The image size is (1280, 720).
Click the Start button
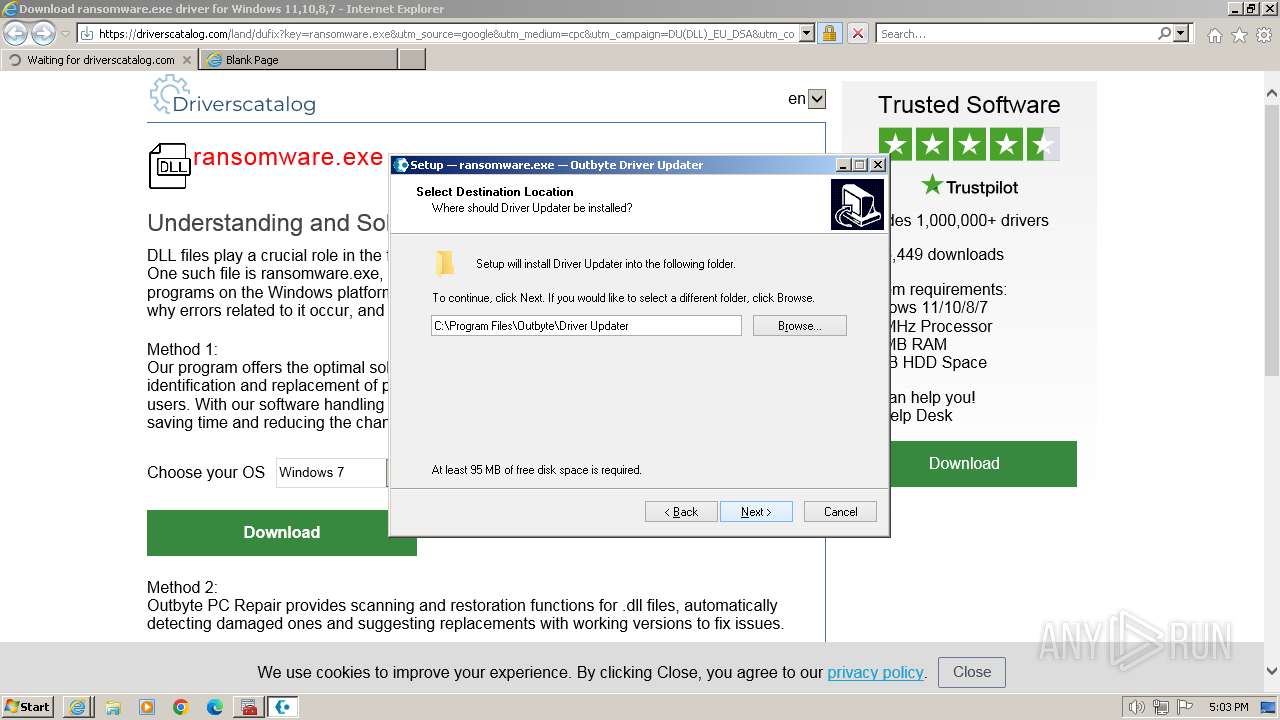[28, 707]
